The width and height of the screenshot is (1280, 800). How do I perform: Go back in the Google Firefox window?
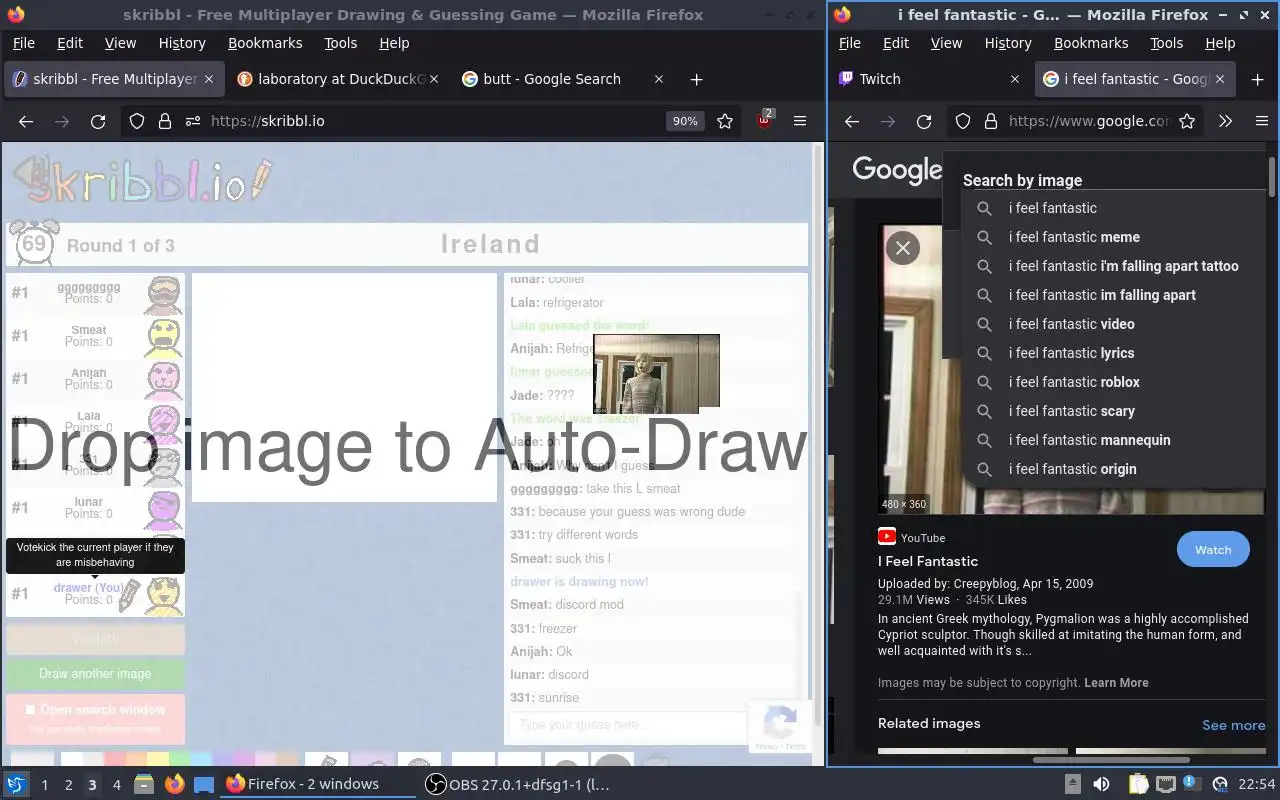point(852,121)
